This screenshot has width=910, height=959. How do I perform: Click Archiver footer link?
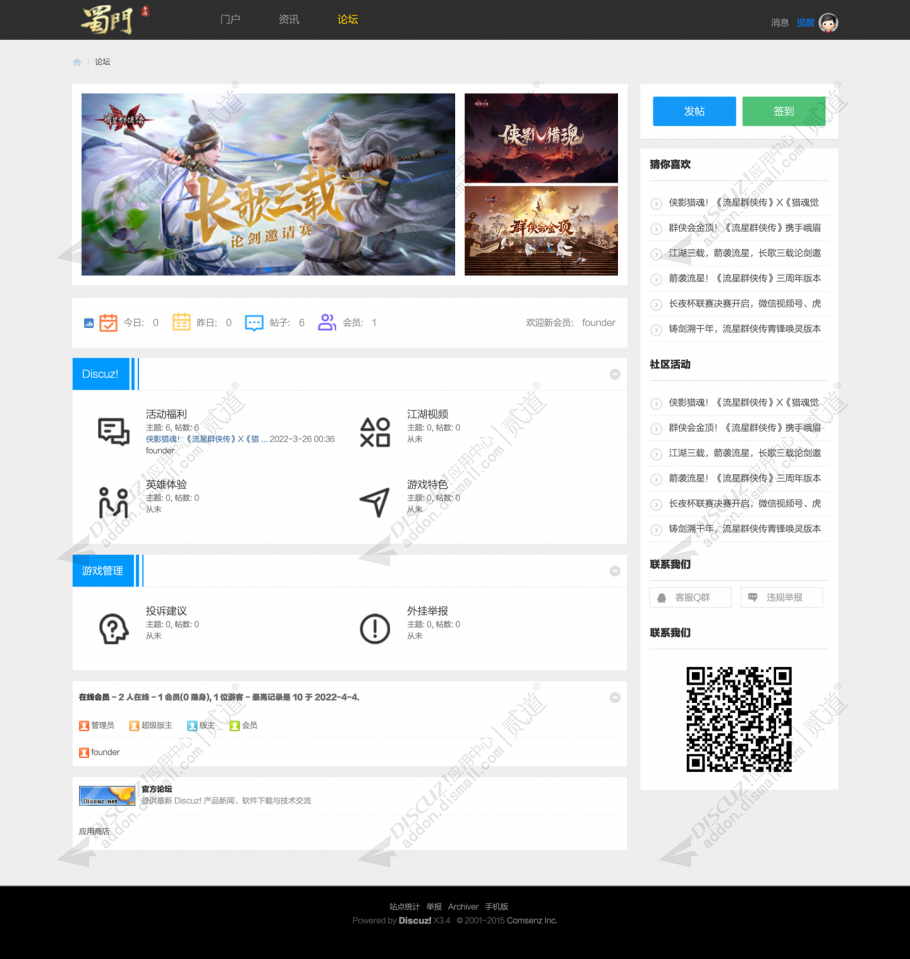[463, 906]
